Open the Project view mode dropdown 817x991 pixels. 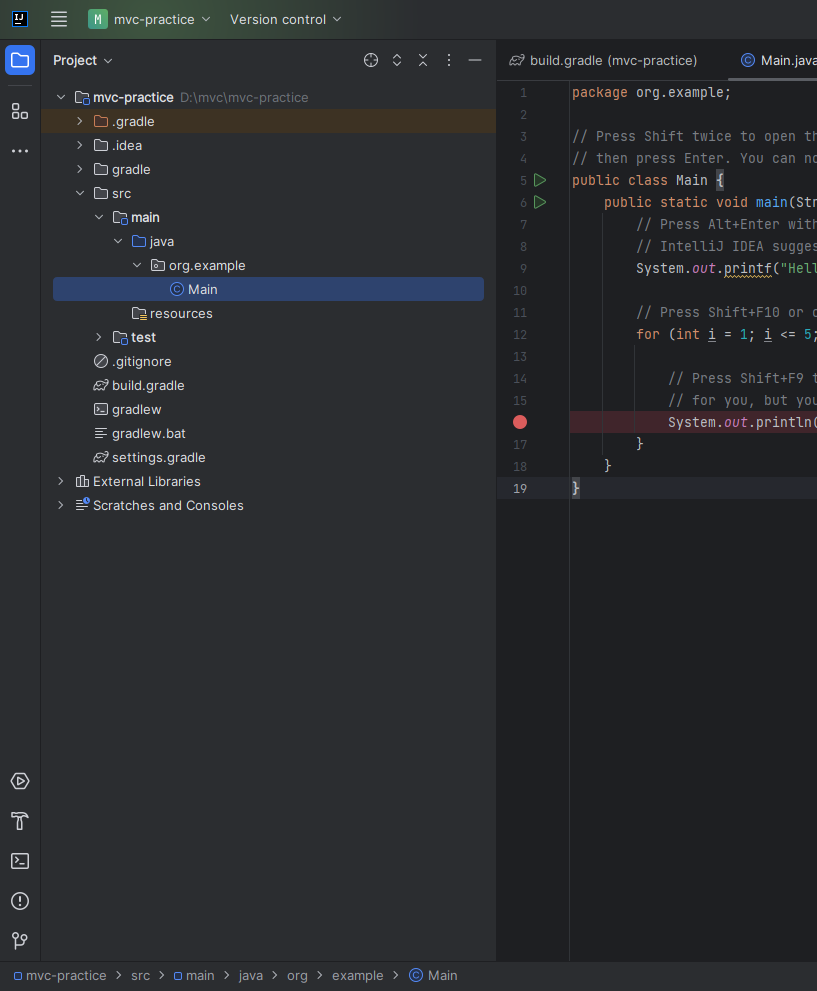click(83, 60)
